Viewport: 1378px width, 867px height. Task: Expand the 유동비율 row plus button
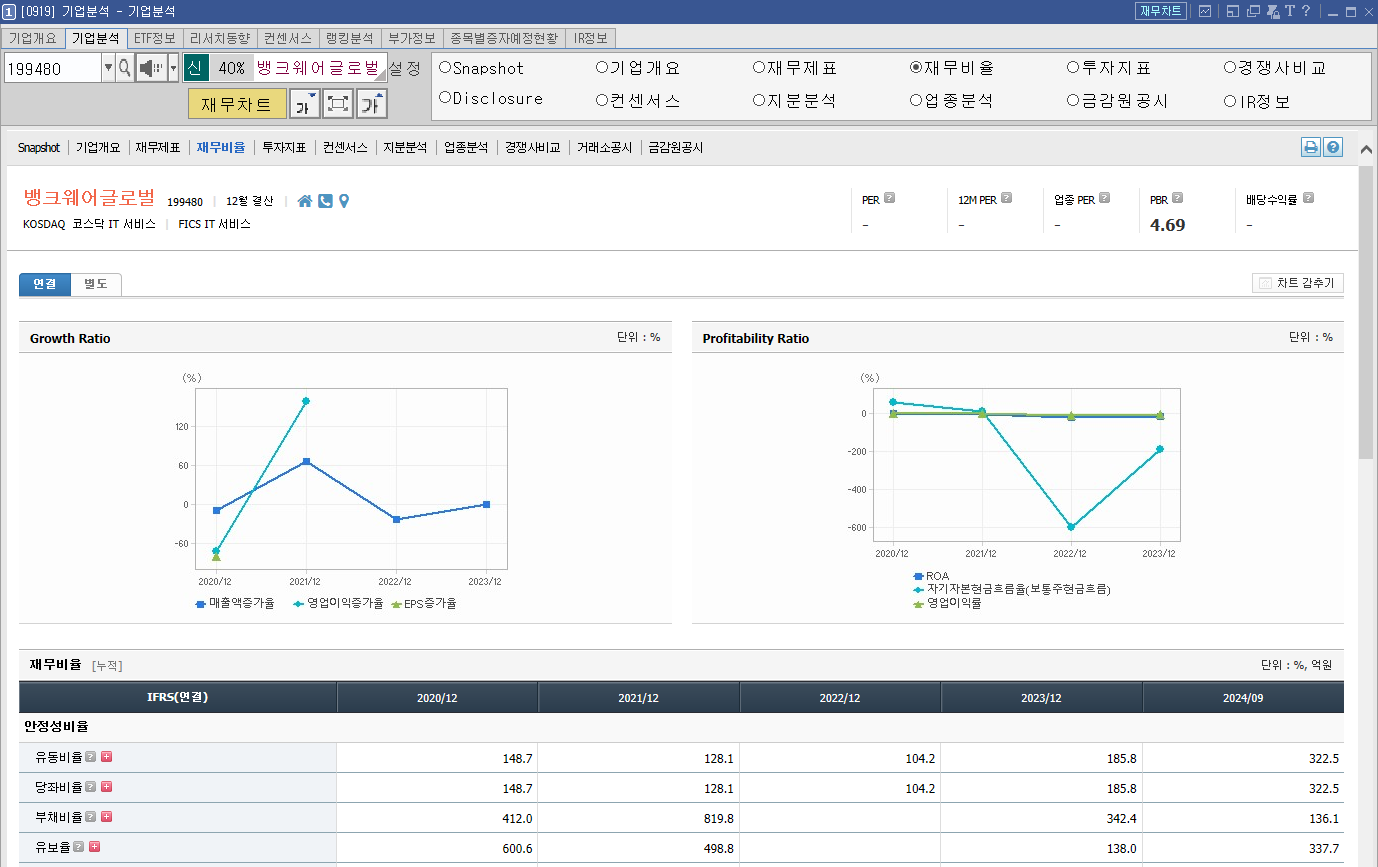(x=106, y=757)
